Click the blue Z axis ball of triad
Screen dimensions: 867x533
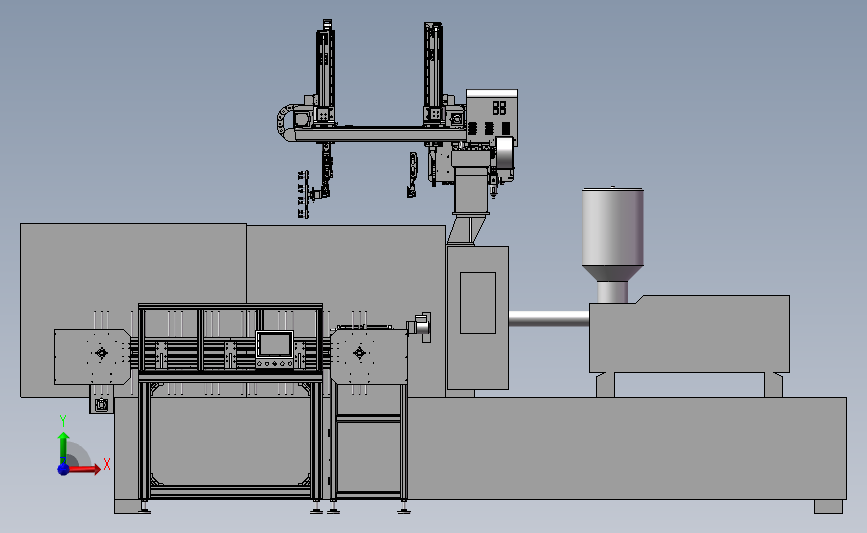point(63,469)
